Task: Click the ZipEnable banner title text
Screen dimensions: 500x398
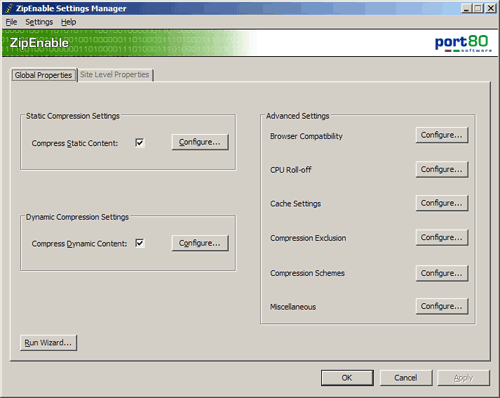Action: coord(39,43)
